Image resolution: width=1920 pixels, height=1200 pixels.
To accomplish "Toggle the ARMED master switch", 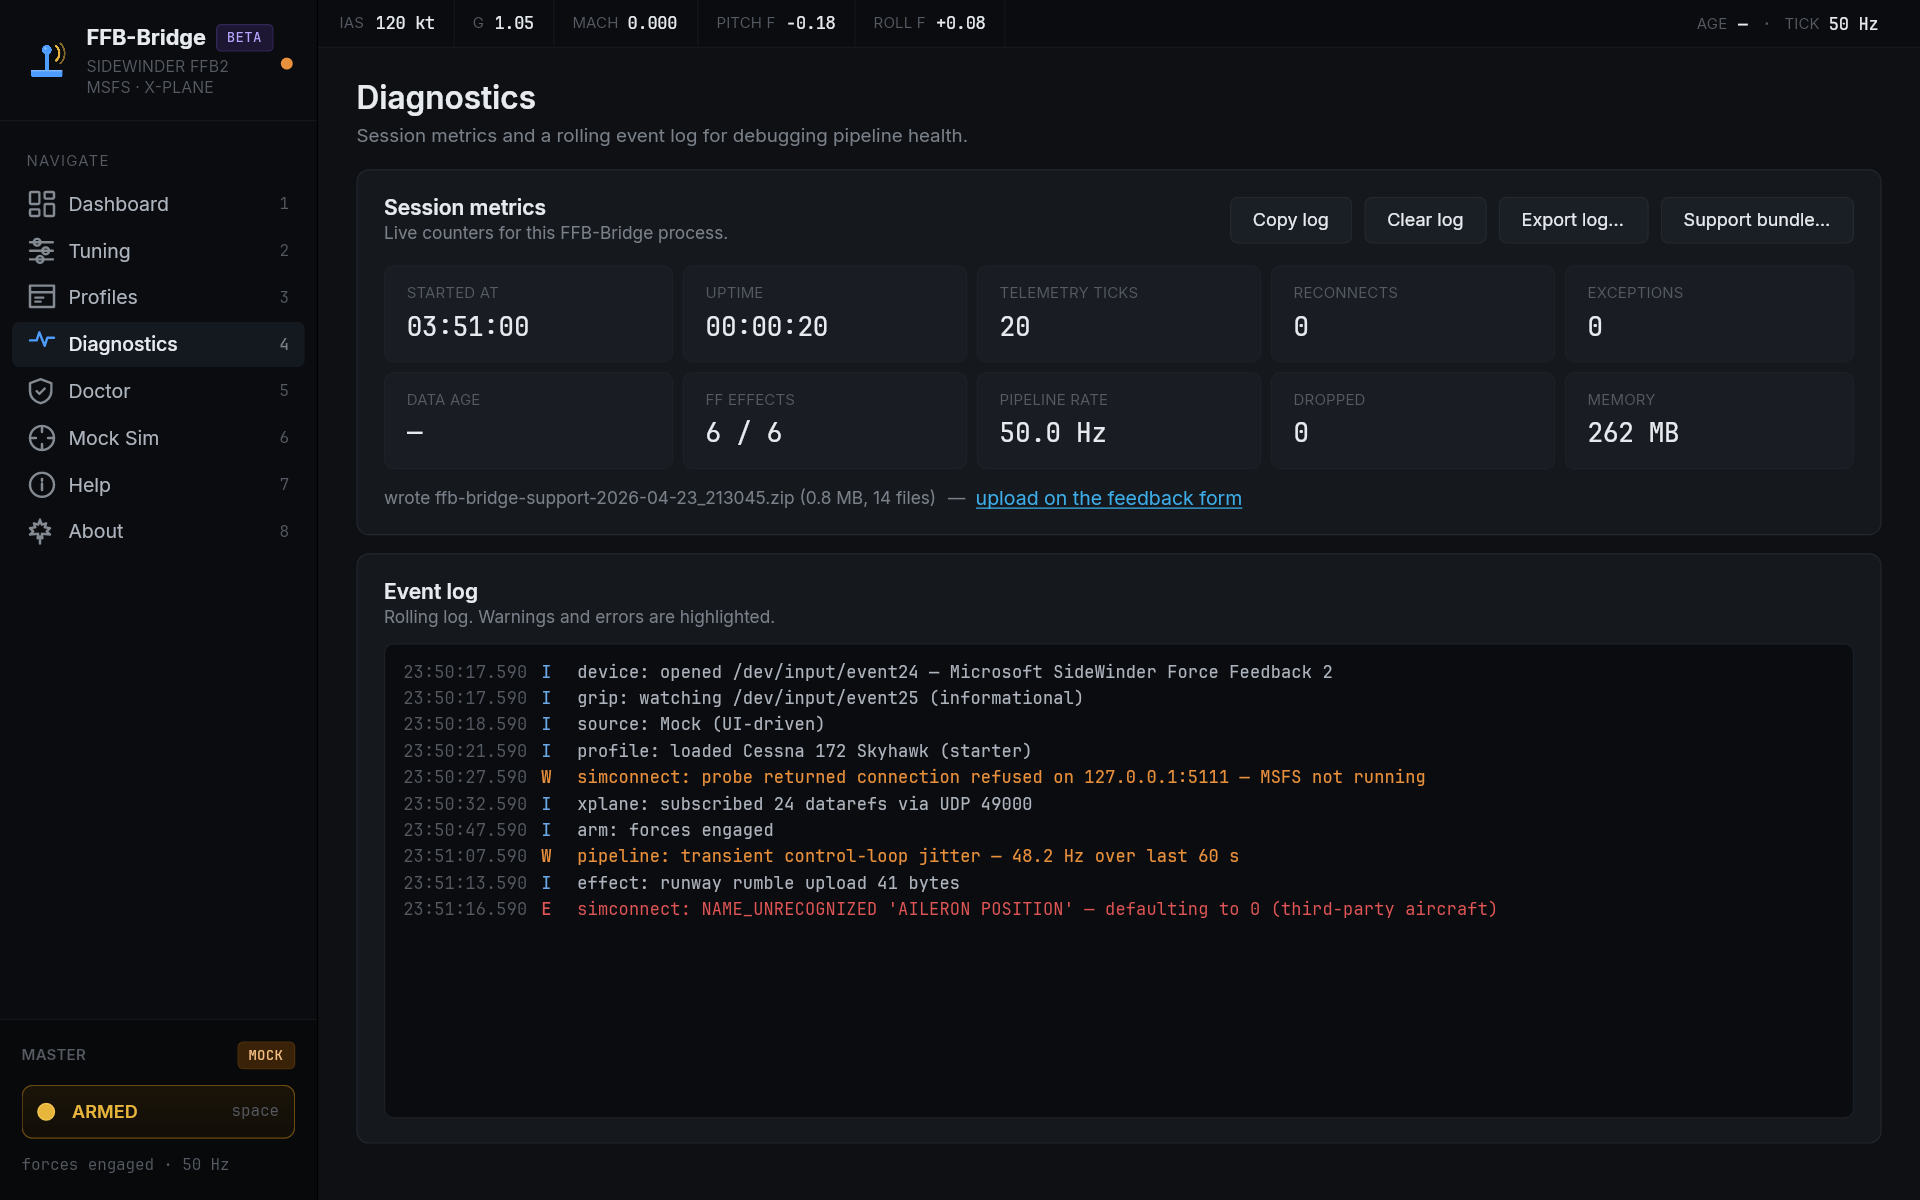I will (x=158, y=1111).
